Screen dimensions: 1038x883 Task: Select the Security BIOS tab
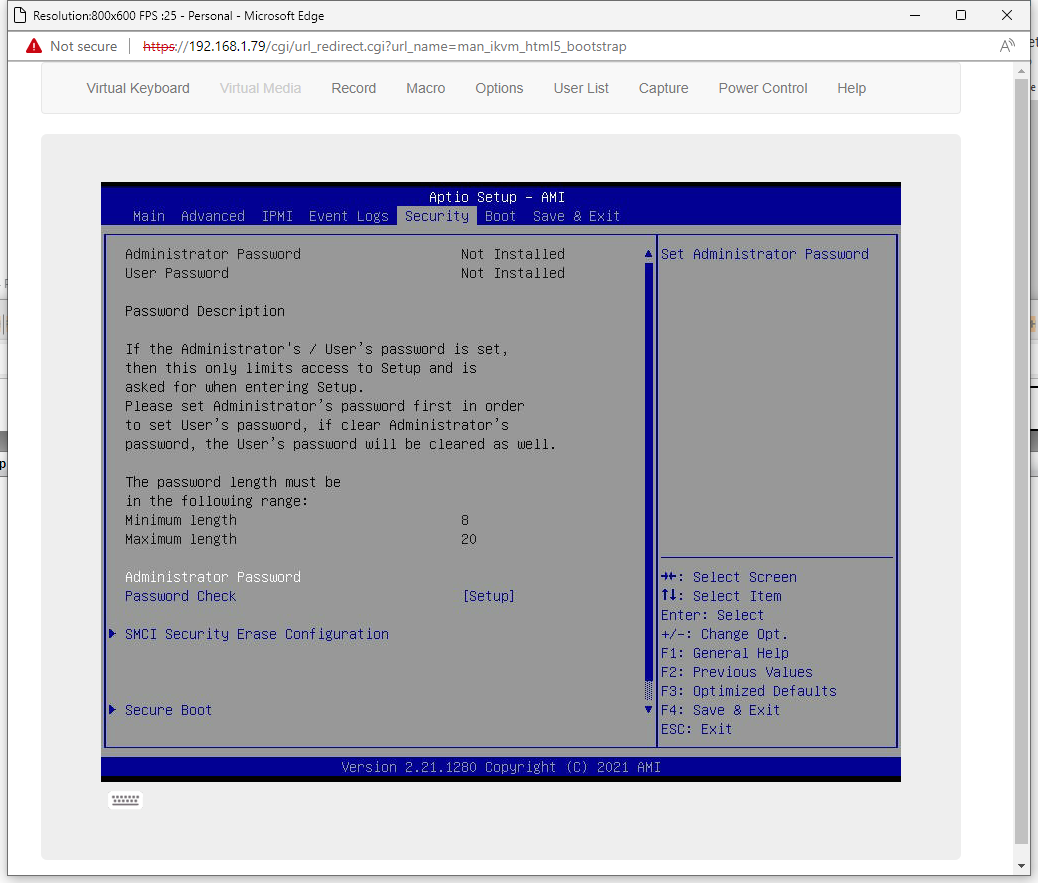[x=437, y=216]
